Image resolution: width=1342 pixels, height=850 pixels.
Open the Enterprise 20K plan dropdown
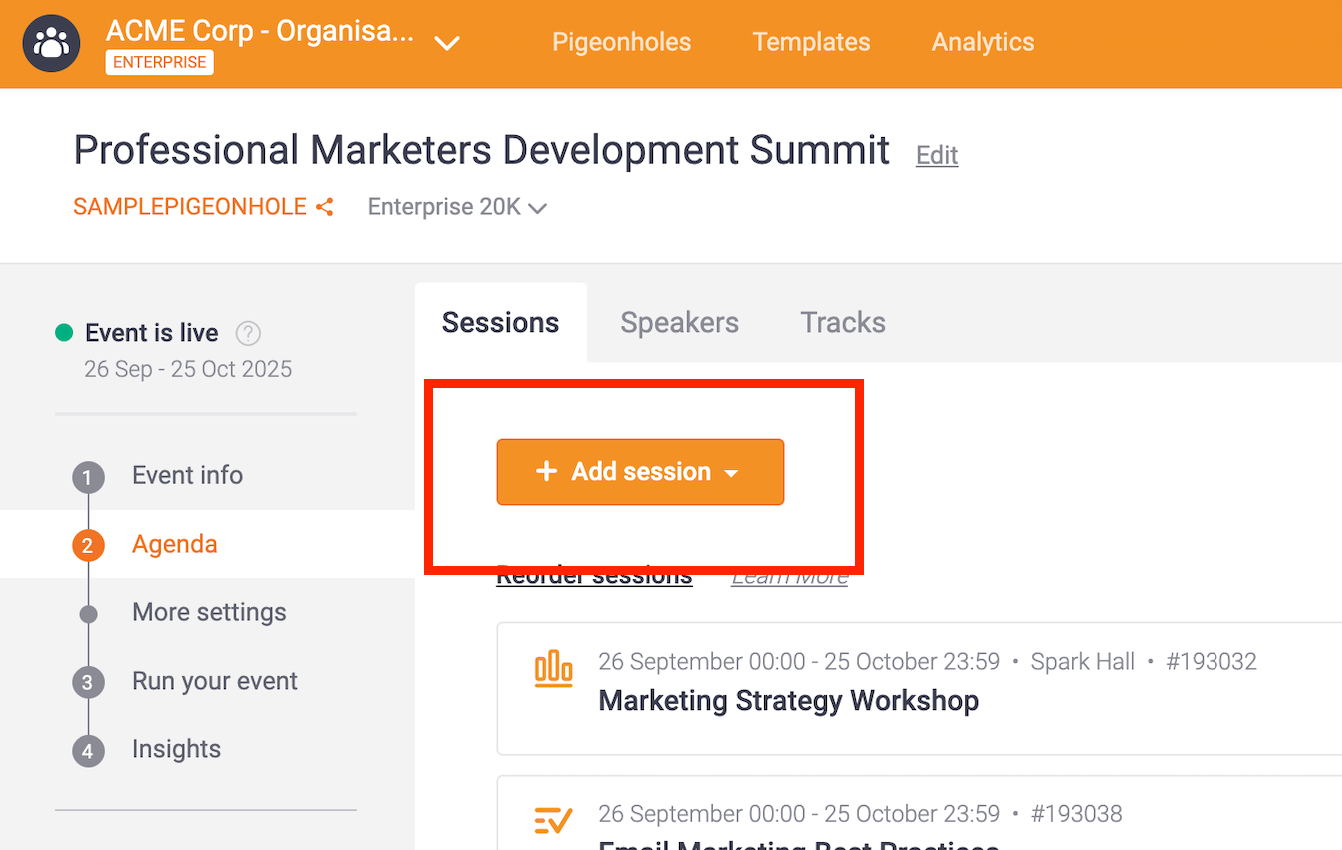457,208
